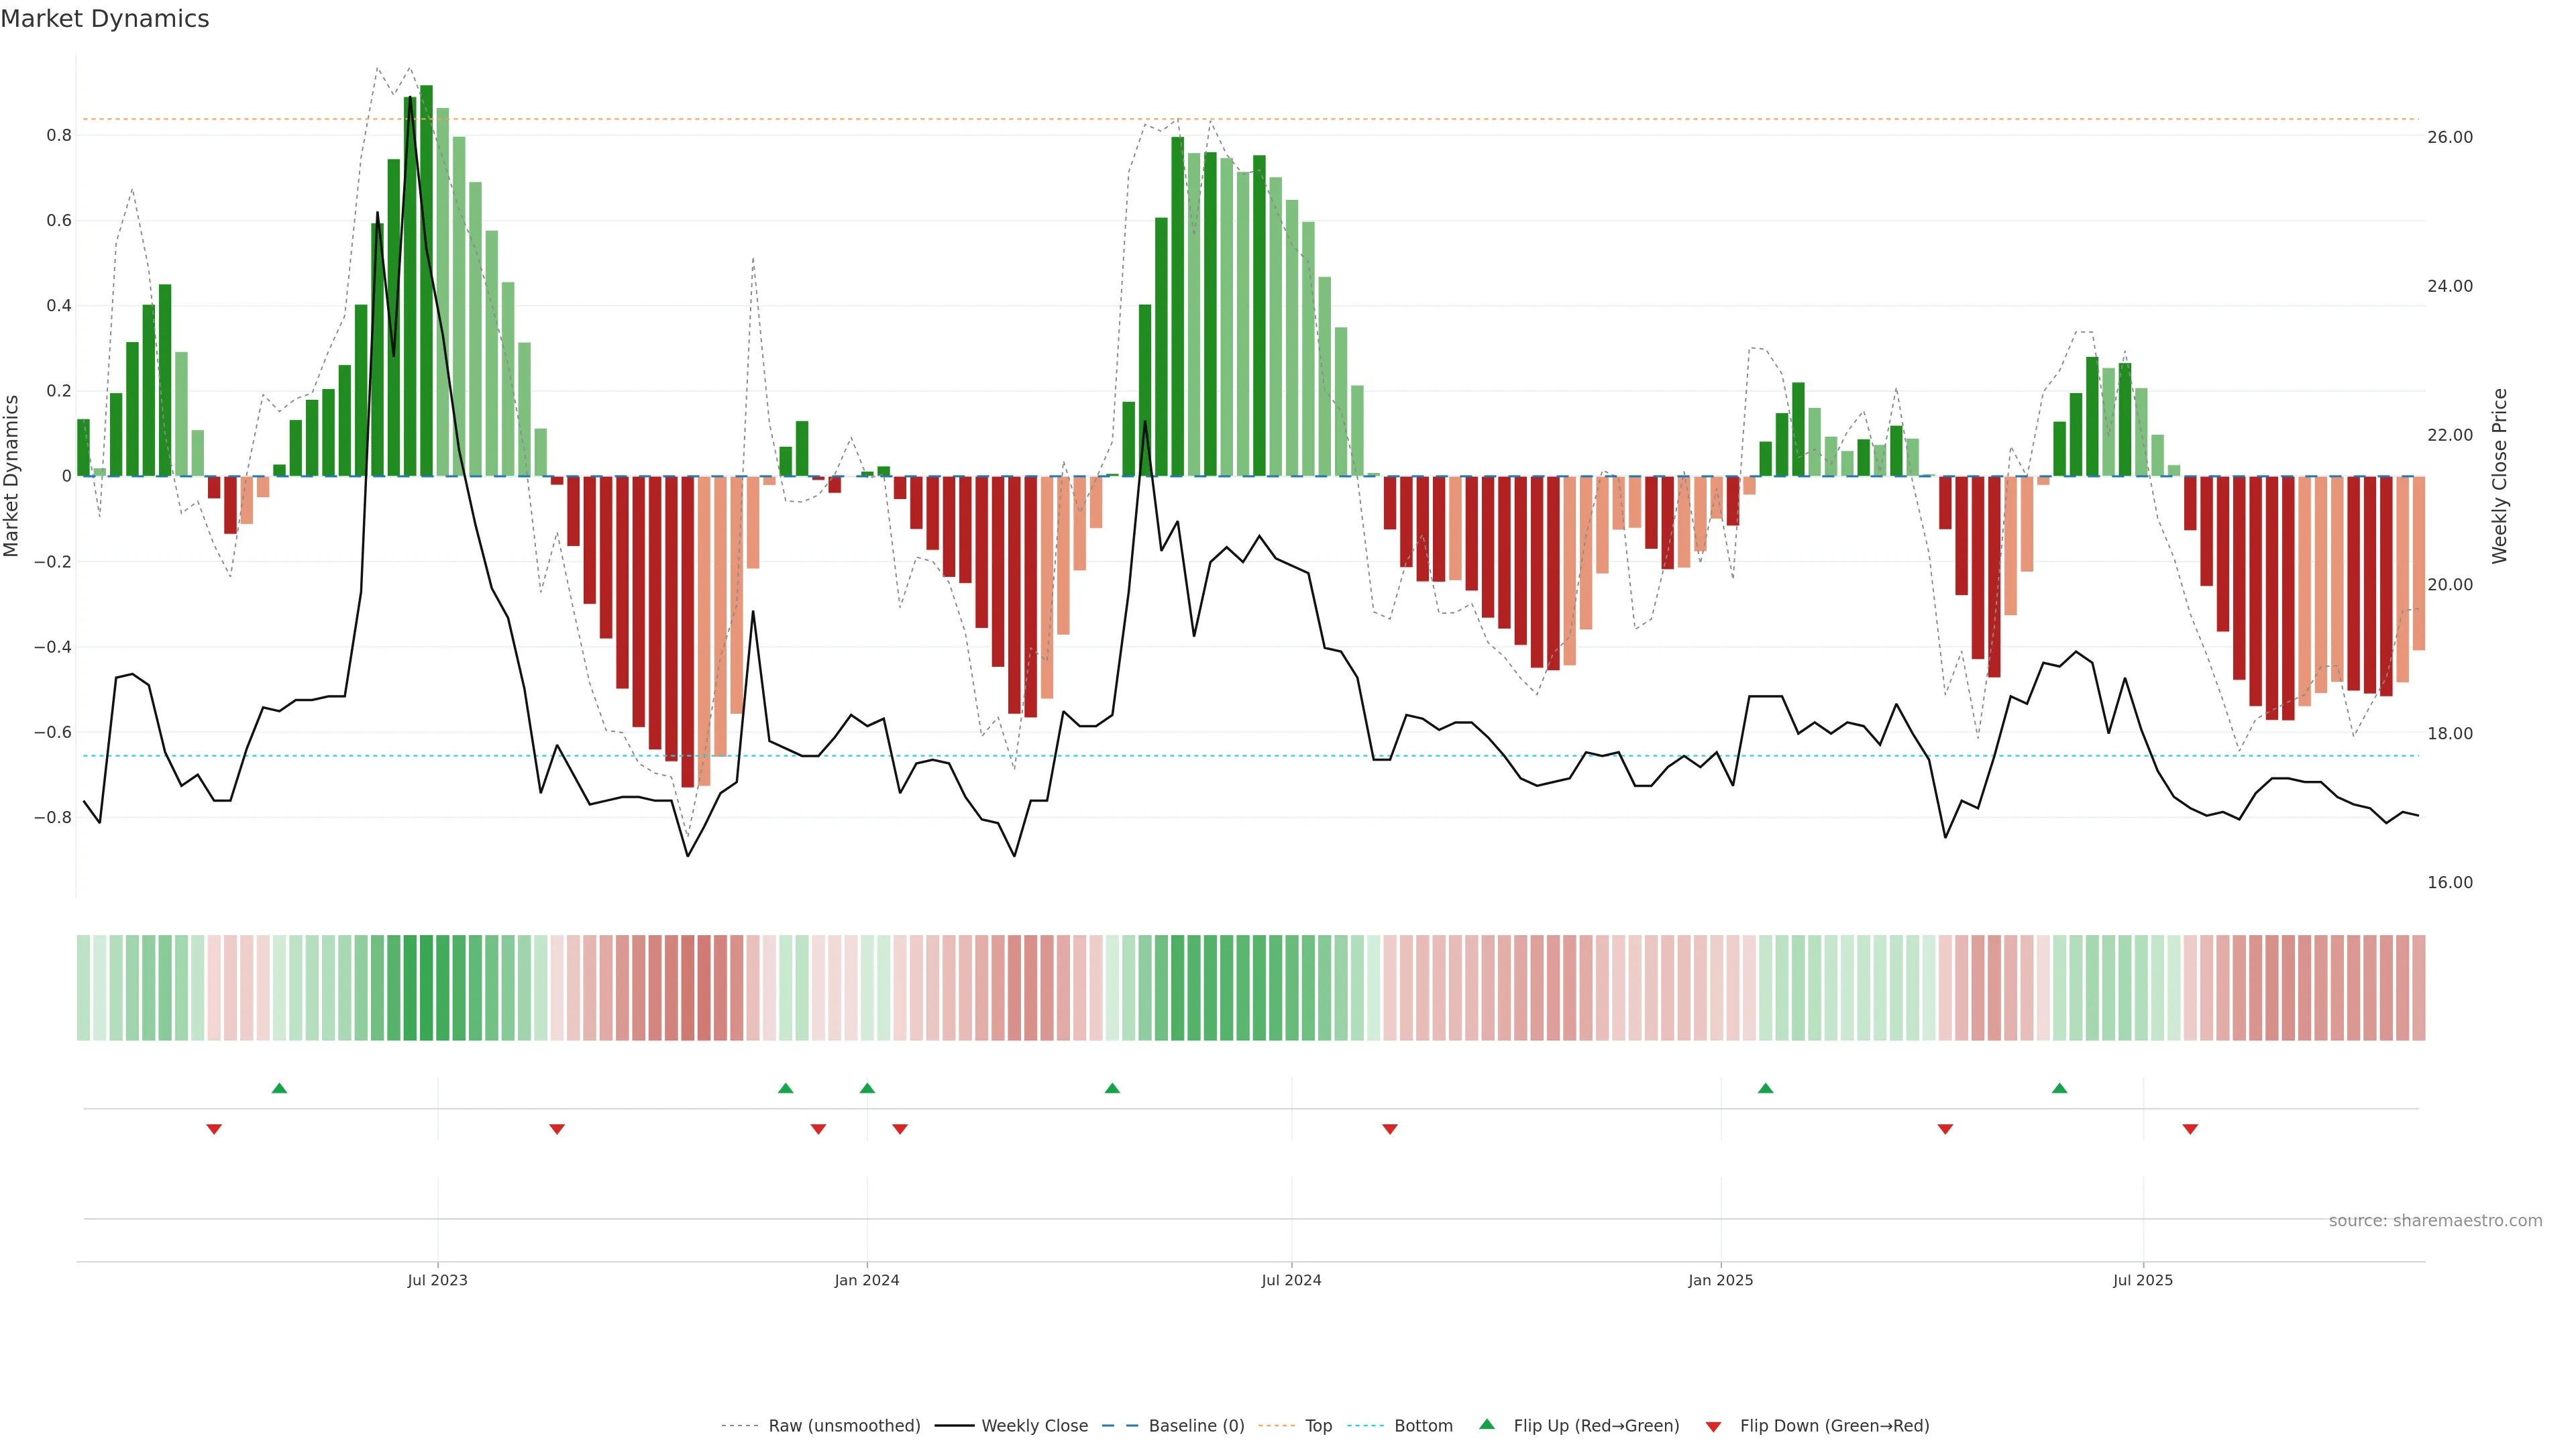
Task: Click the Weekly Close Price axis title
Action: click(x=2499, y=476)
